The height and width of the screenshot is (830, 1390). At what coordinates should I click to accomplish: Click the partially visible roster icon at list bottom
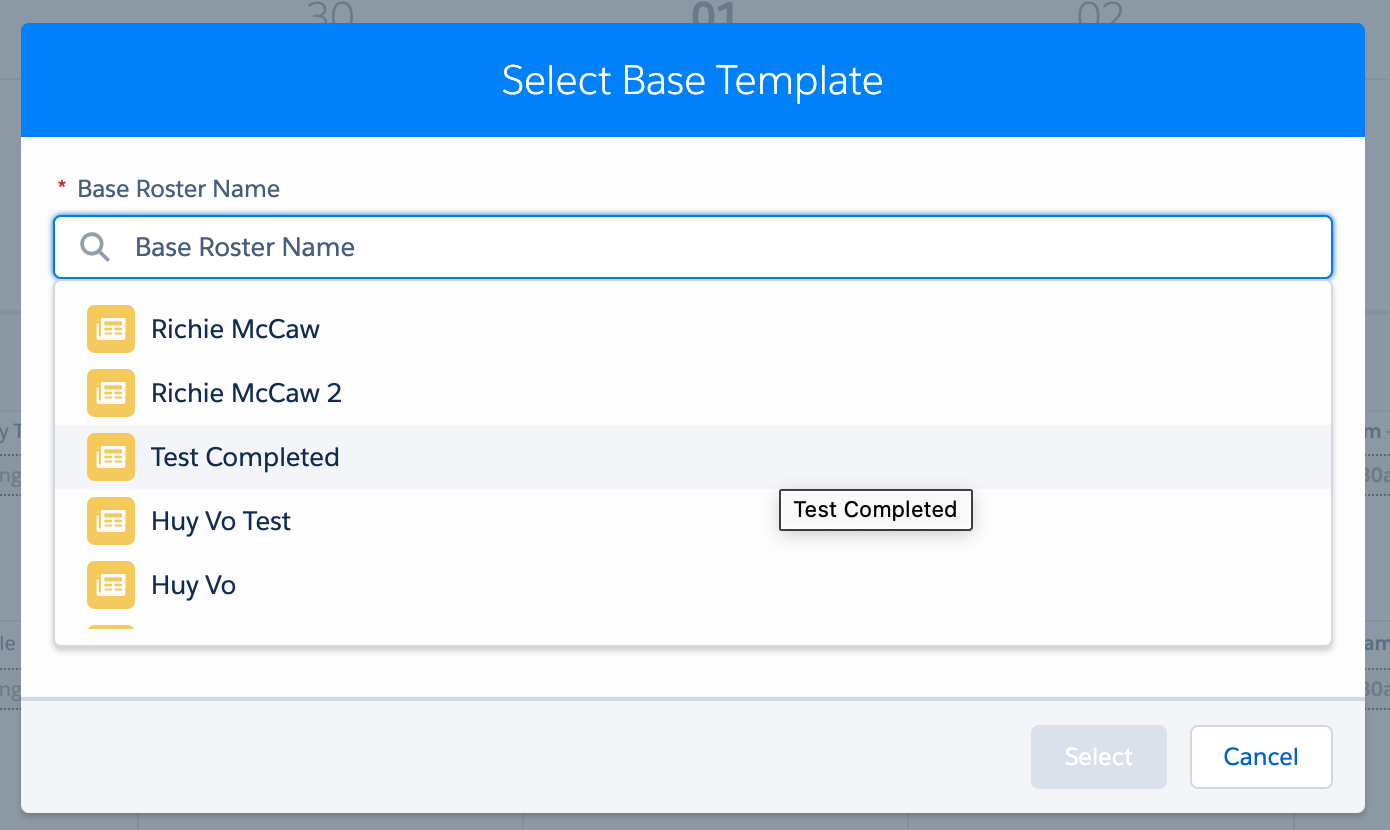click(x=111, y=628)
